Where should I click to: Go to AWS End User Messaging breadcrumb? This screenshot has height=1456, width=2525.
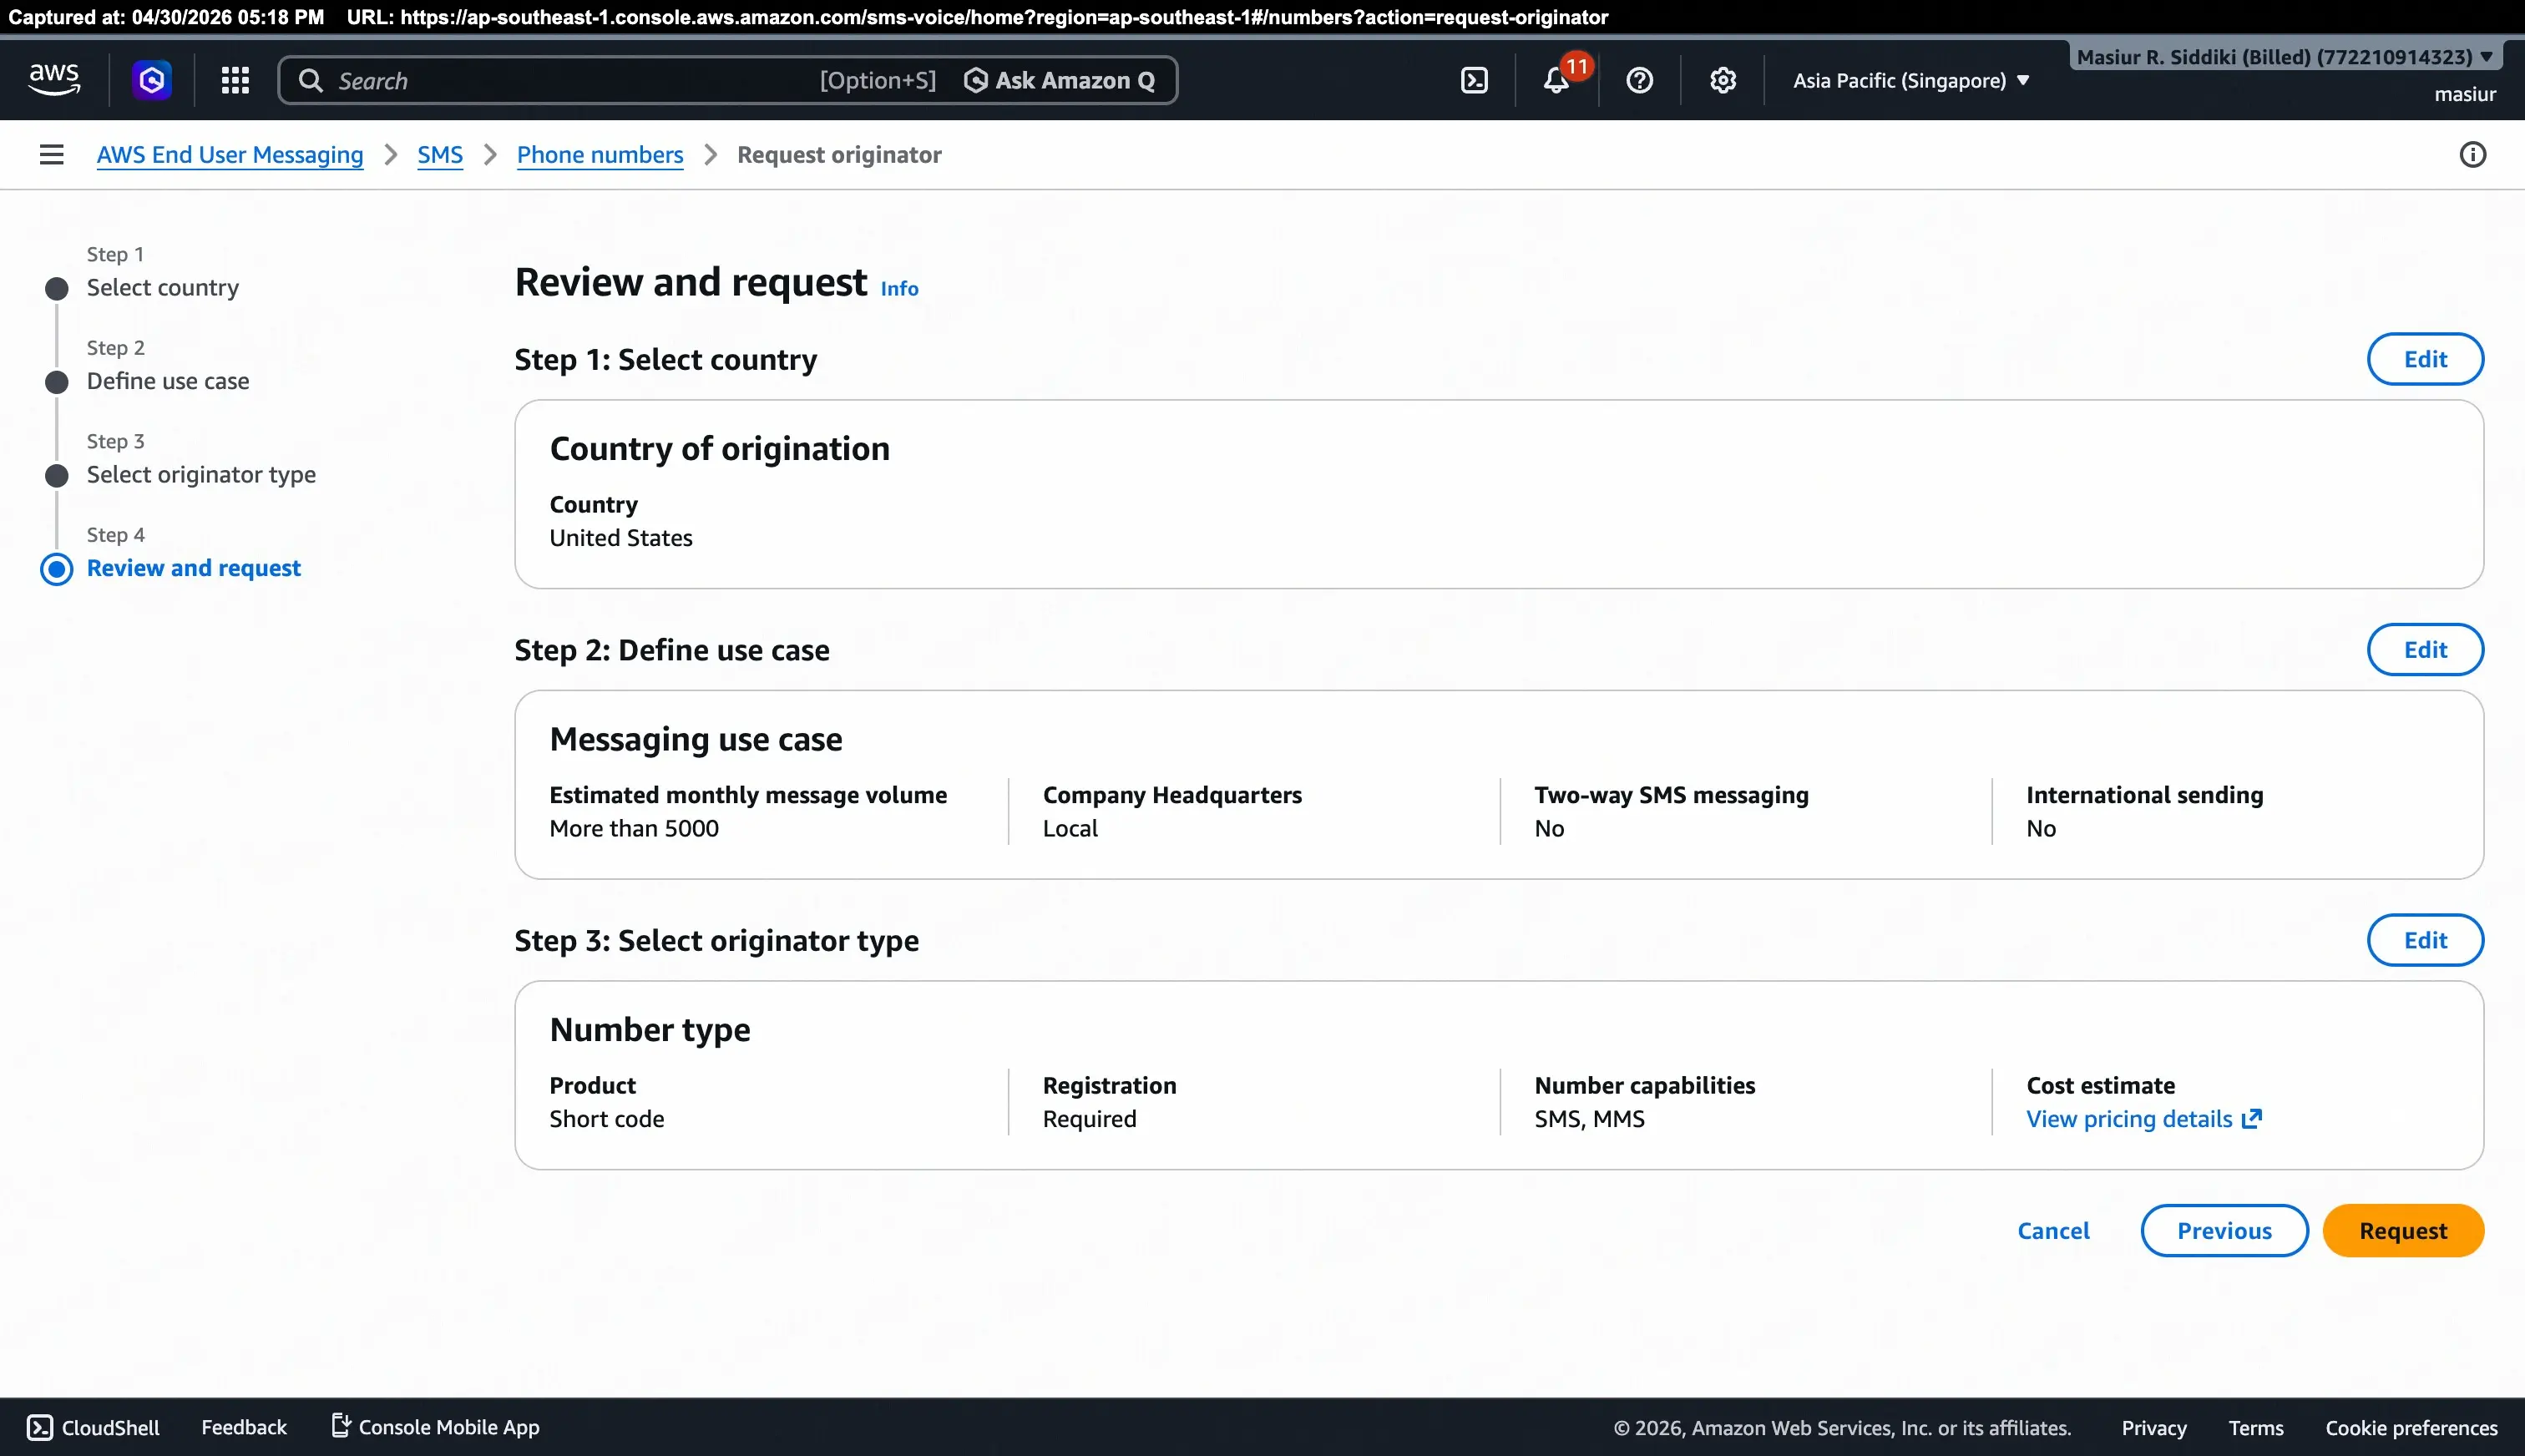pyautogui.click(x=230, y=155)
